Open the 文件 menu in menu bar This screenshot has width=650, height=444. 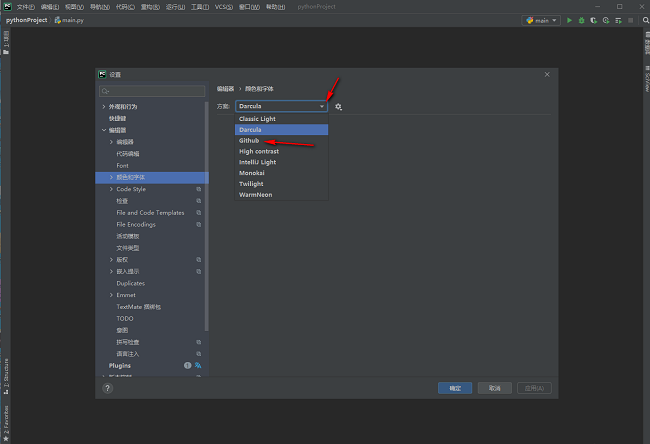pyautogui.click(x=26, y=7)
